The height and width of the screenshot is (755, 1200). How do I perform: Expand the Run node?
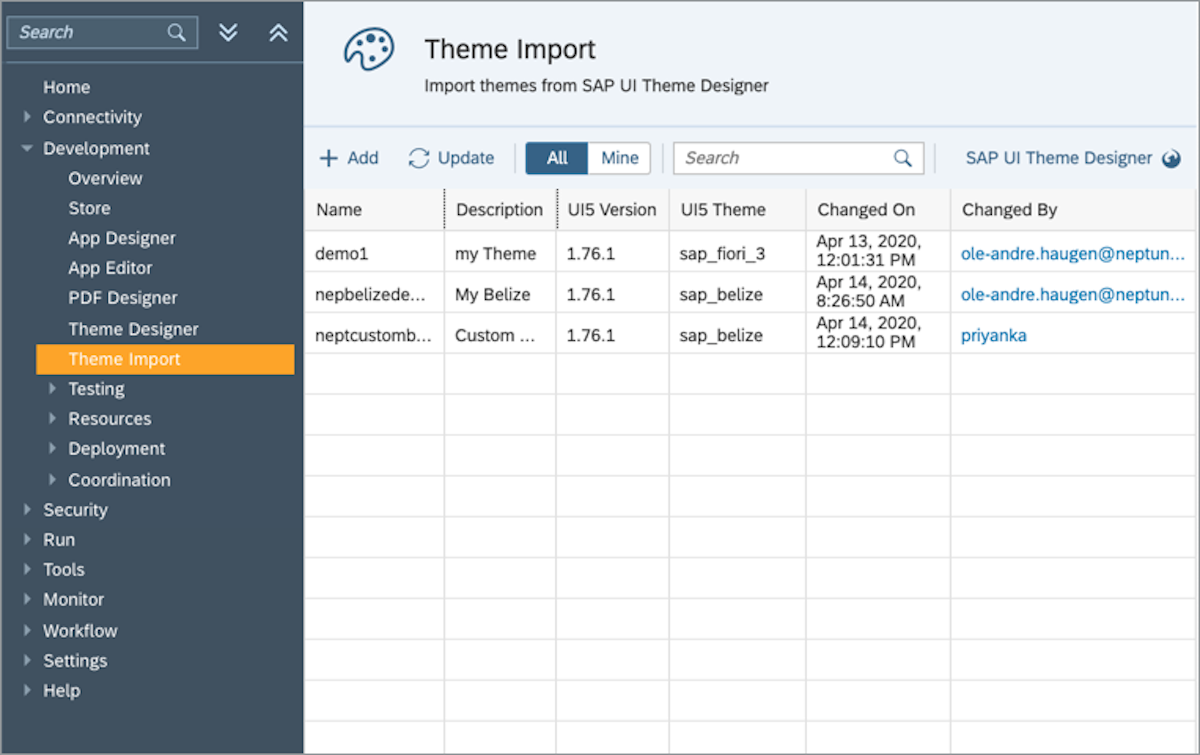click(27, 540)
